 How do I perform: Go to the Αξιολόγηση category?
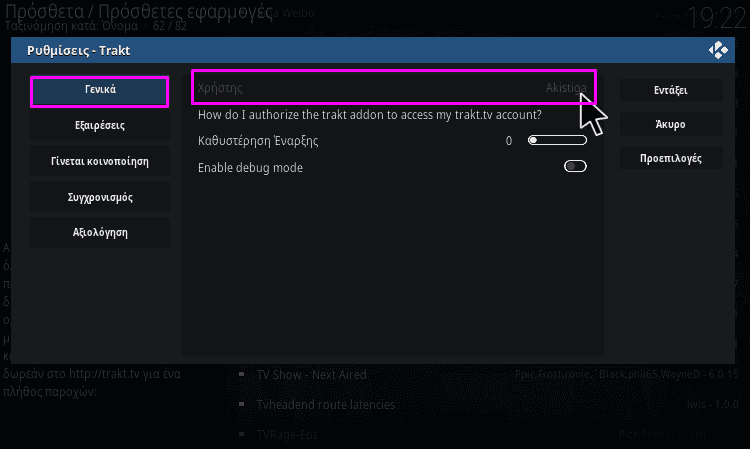[x=99, y=233]
